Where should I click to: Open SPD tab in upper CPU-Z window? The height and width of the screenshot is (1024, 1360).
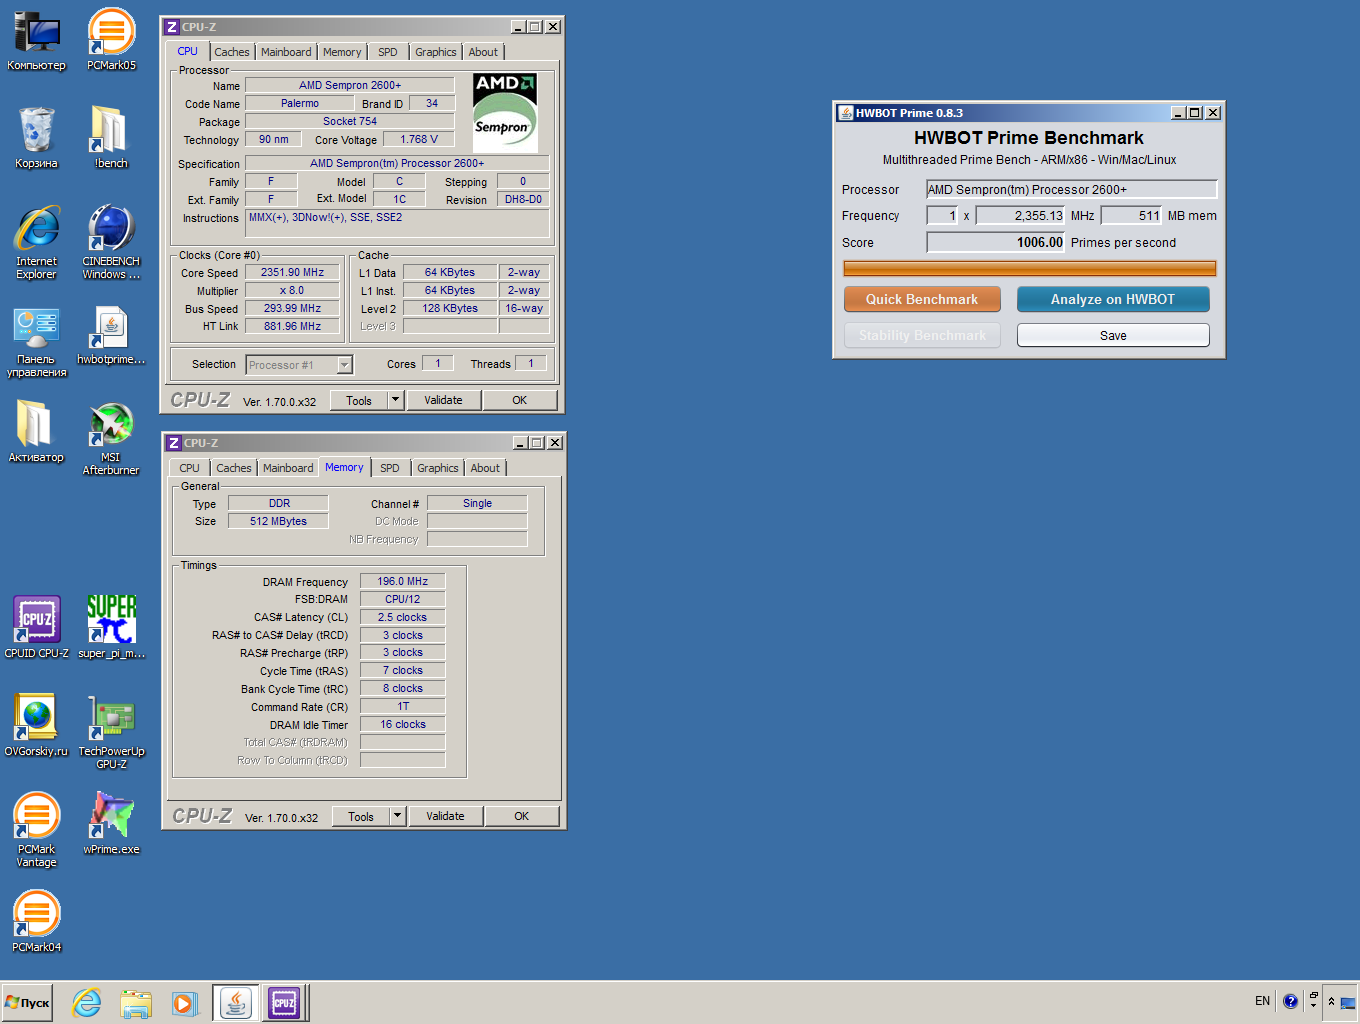pos(388,52)
